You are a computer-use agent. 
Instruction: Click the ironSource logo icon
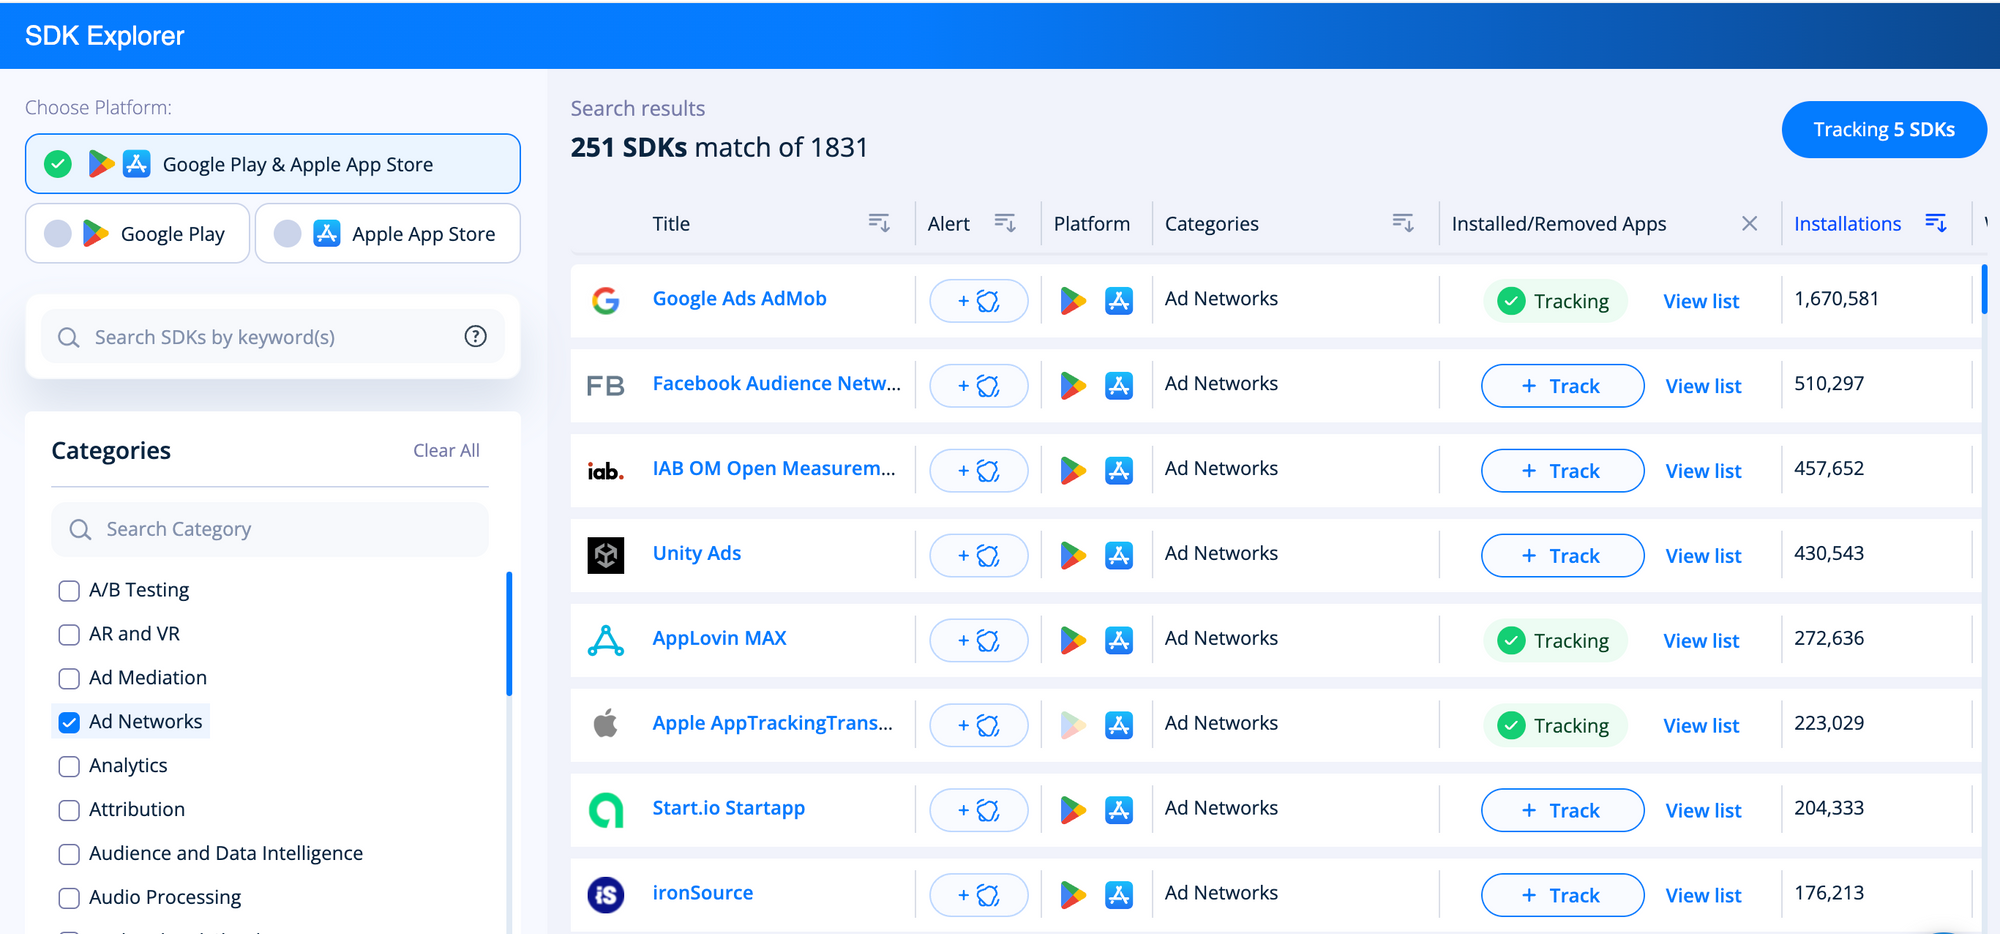tap(606, 893)
